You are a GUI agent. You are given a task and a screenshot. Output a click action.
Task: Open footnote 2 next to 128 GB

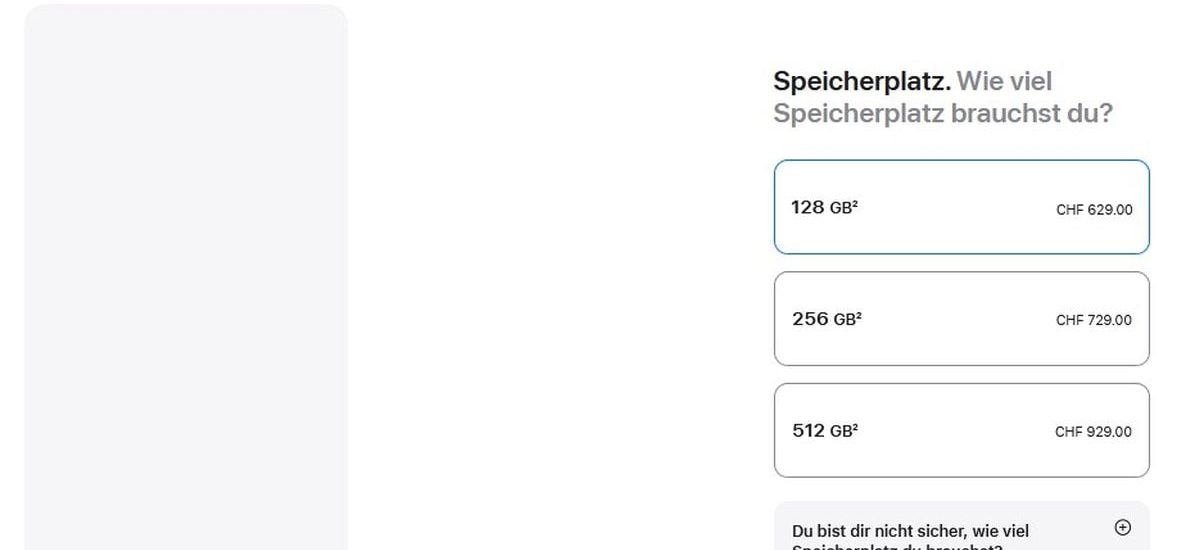(x=856, y=204)
